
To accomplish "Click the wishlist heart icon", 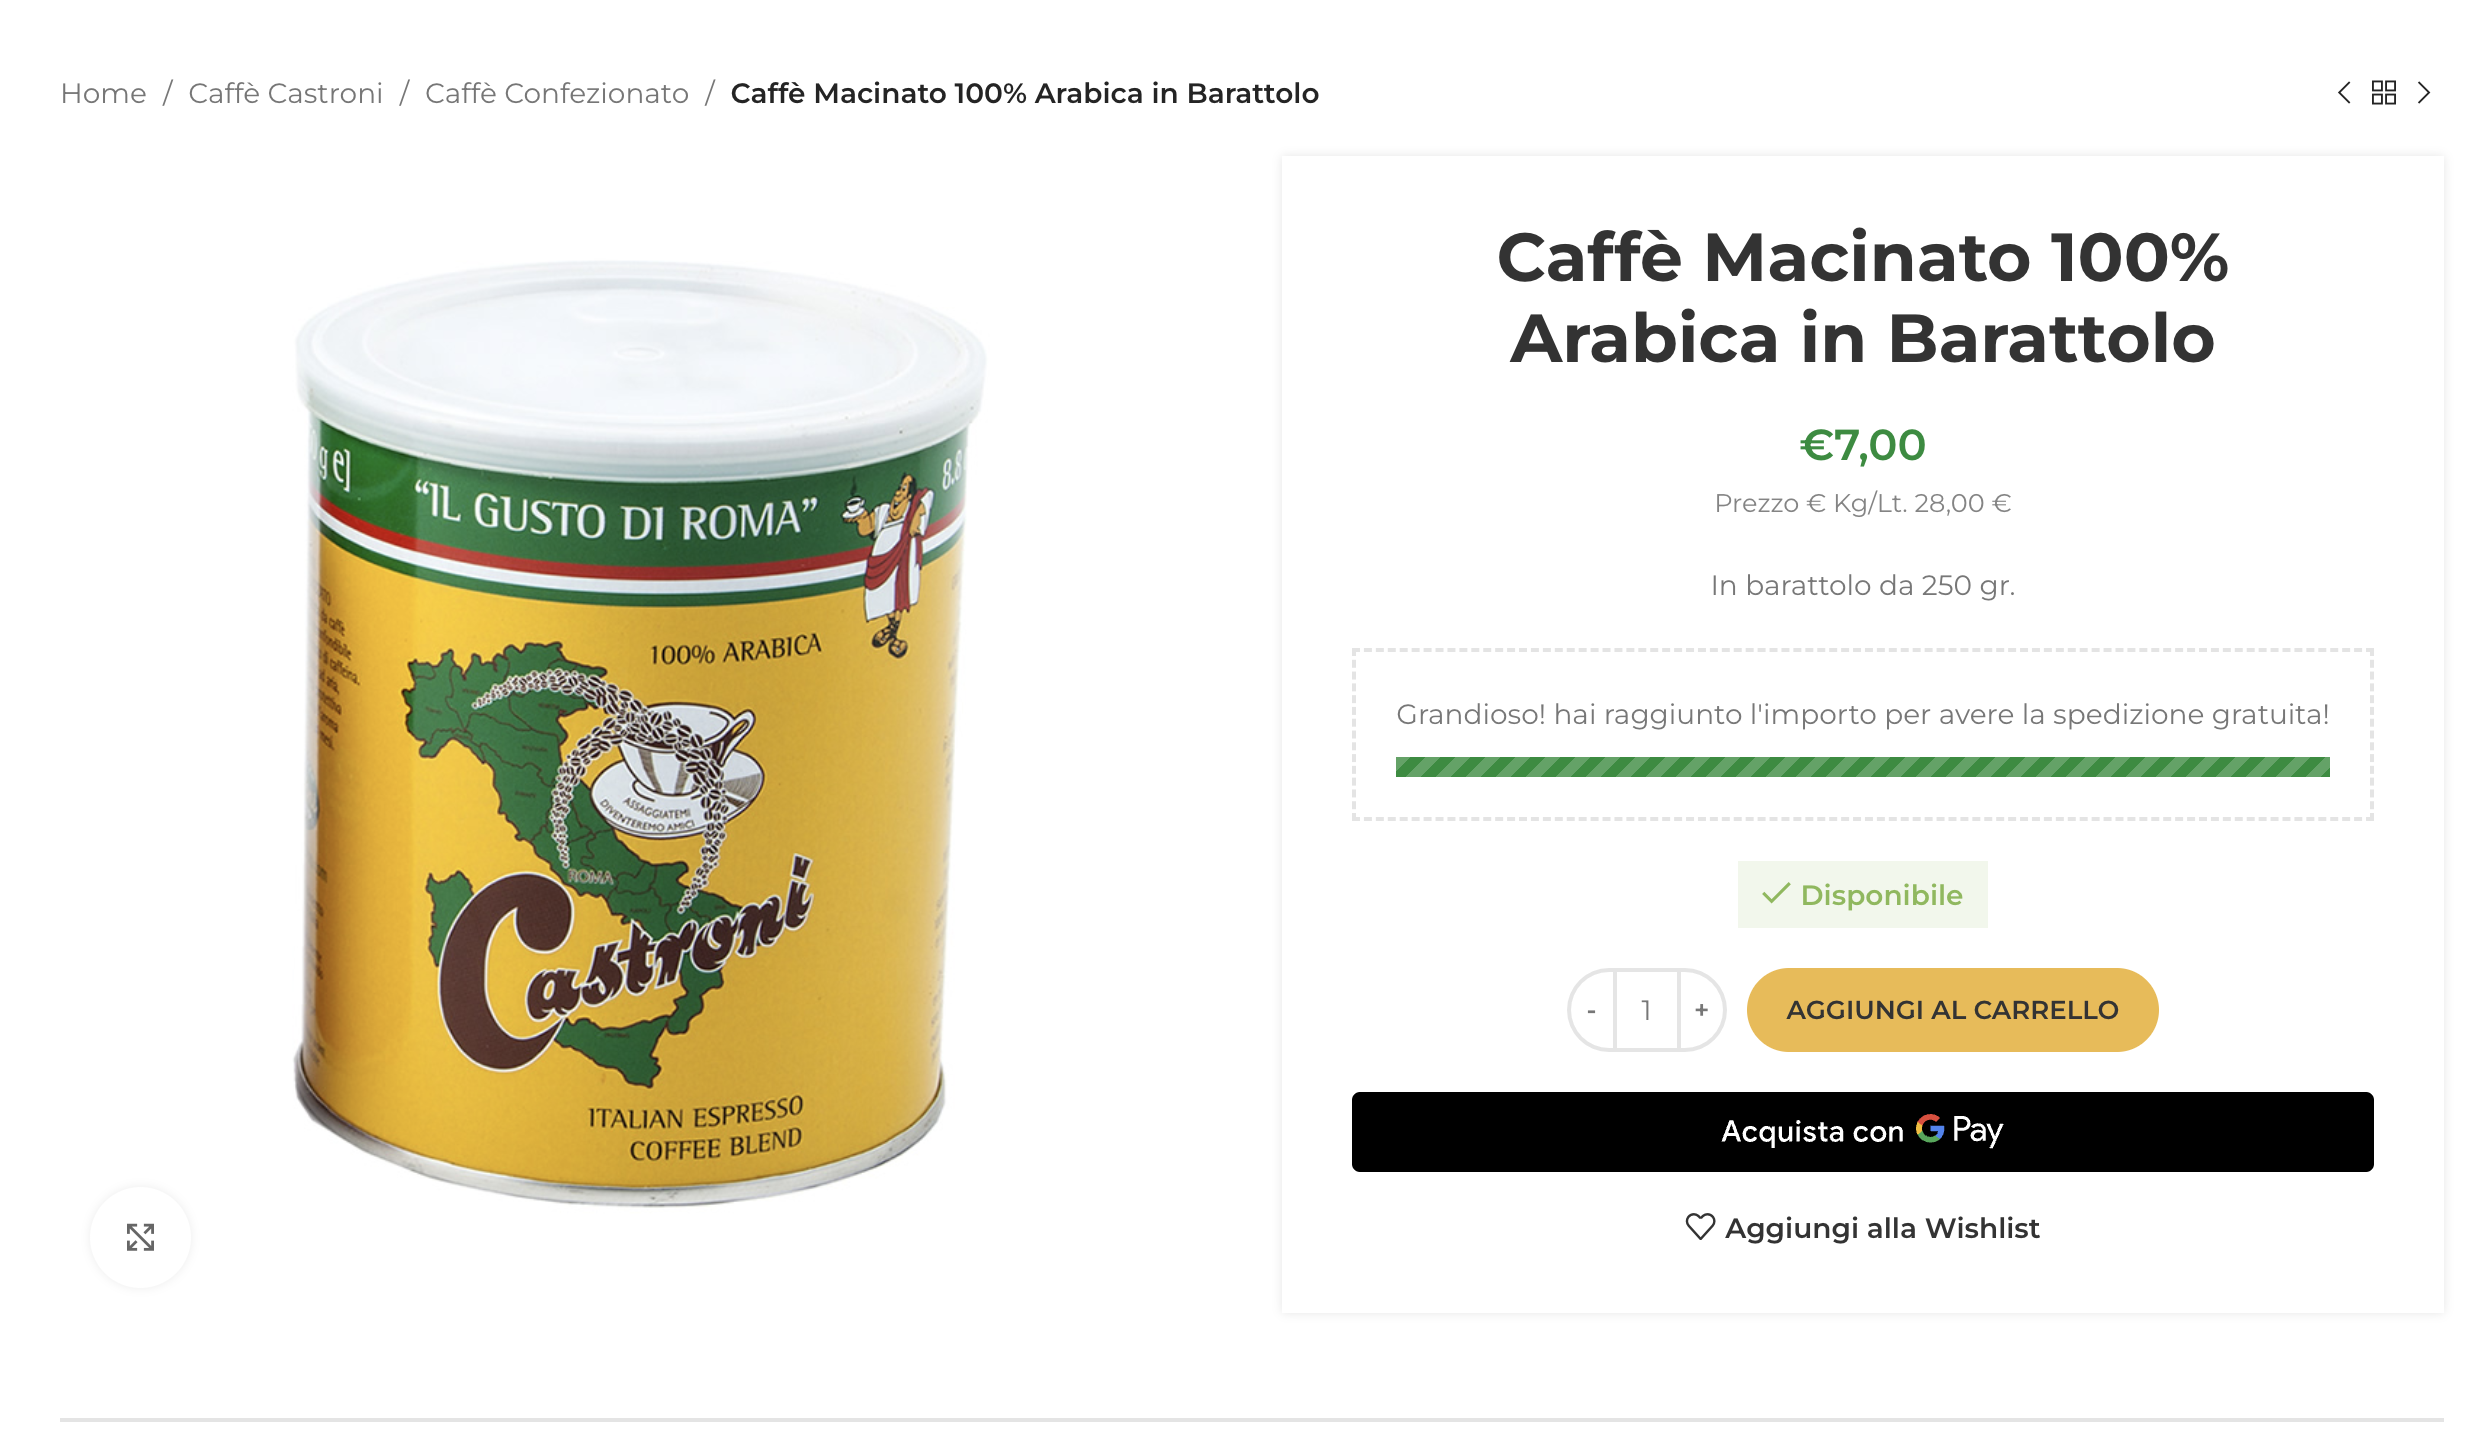I will 1700,1227.
